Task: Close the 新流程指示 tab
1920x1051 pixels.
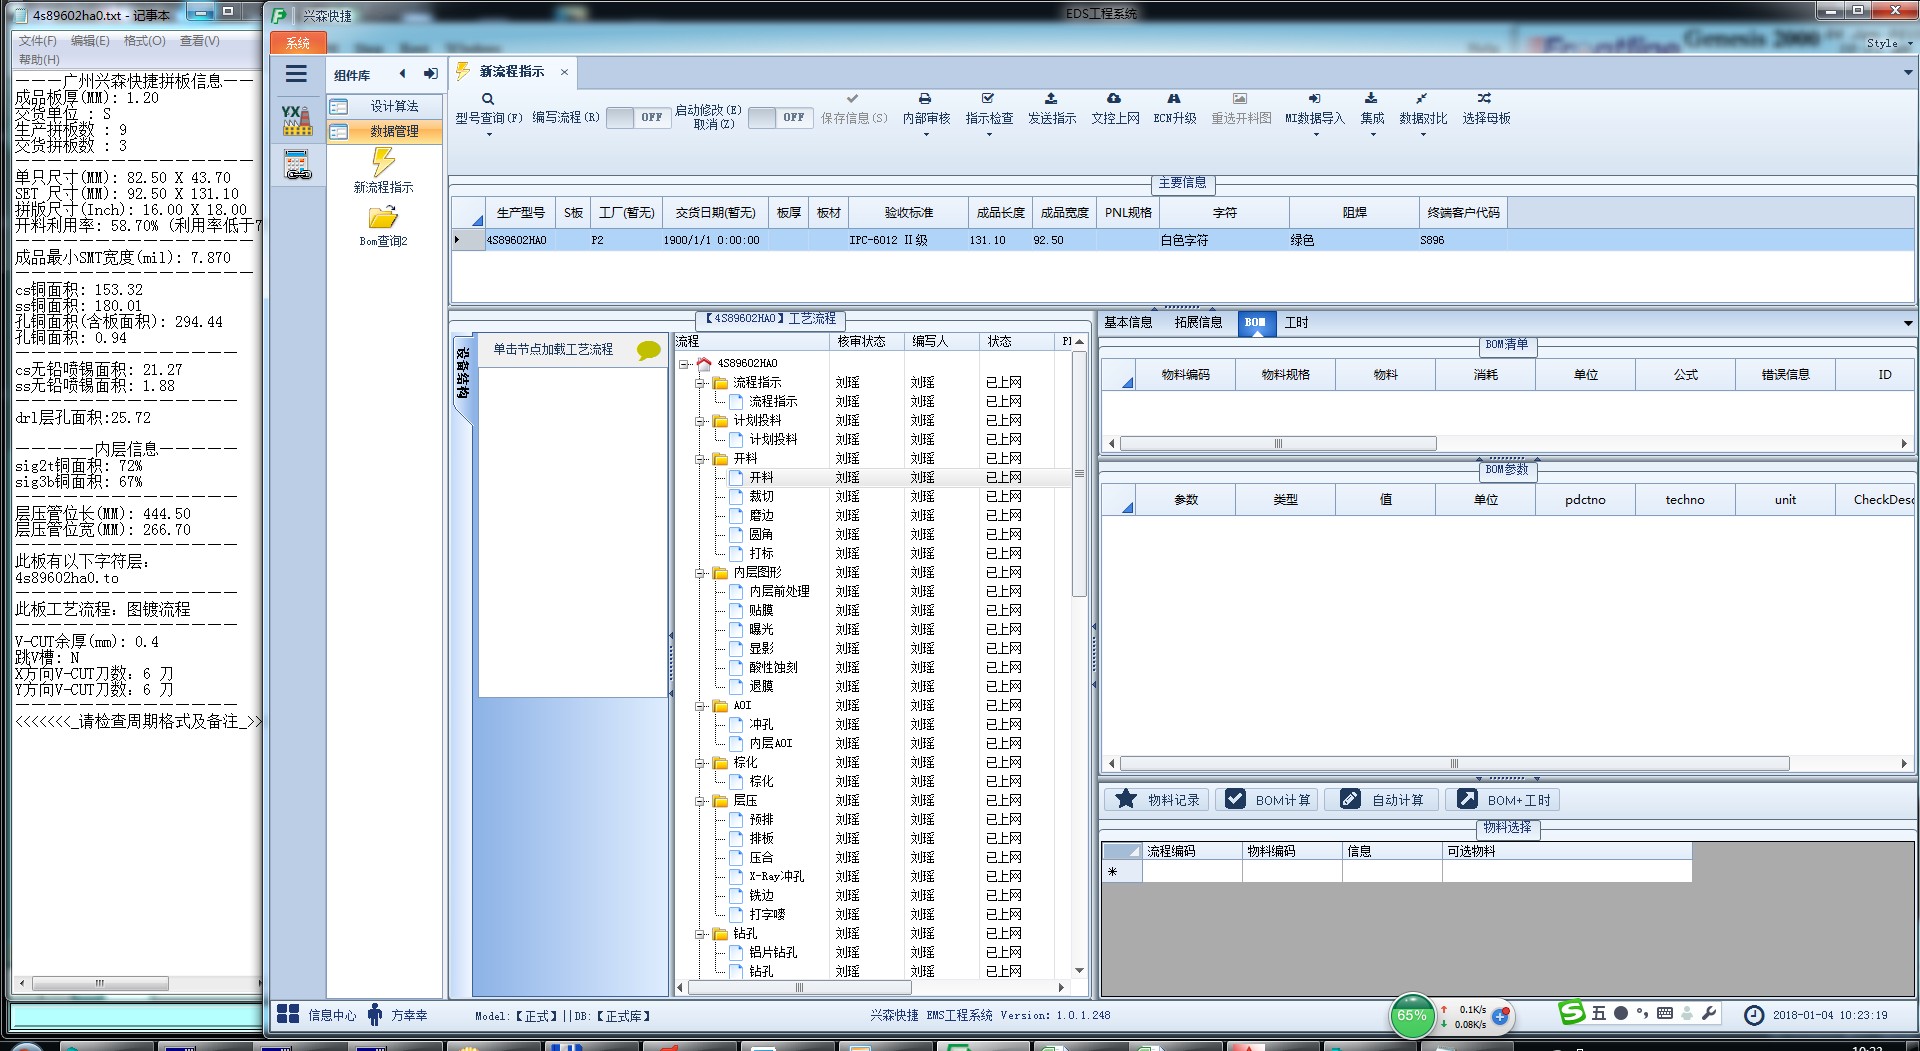Action: tap(564, 72)
